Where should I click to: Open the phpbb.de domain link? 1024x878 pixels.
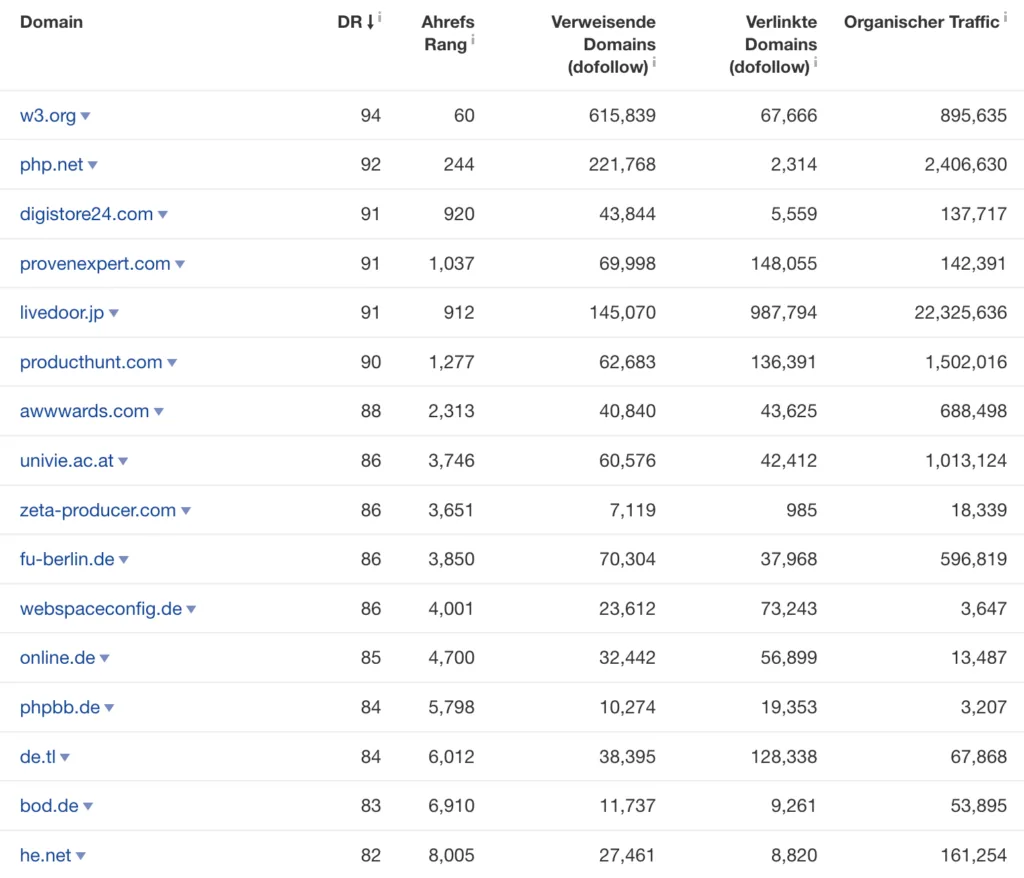click(60, 707)
